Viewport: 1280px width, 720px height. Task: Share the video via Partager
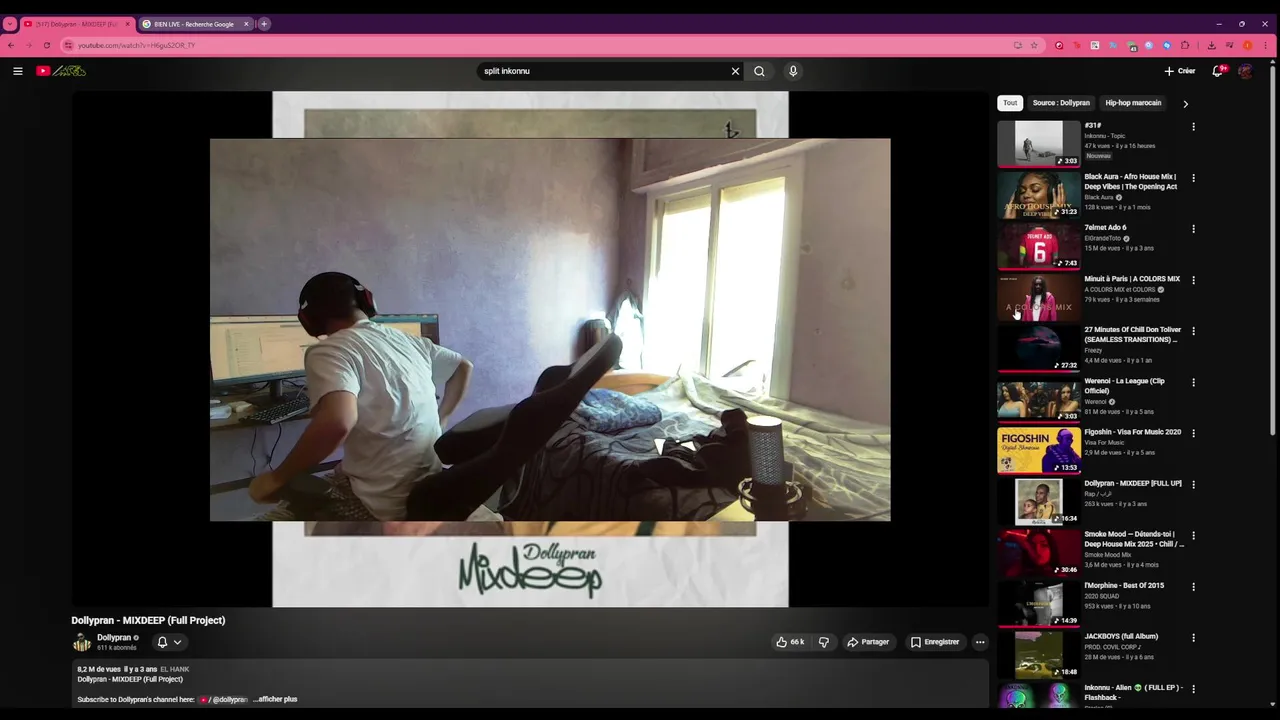pos(868,642)
